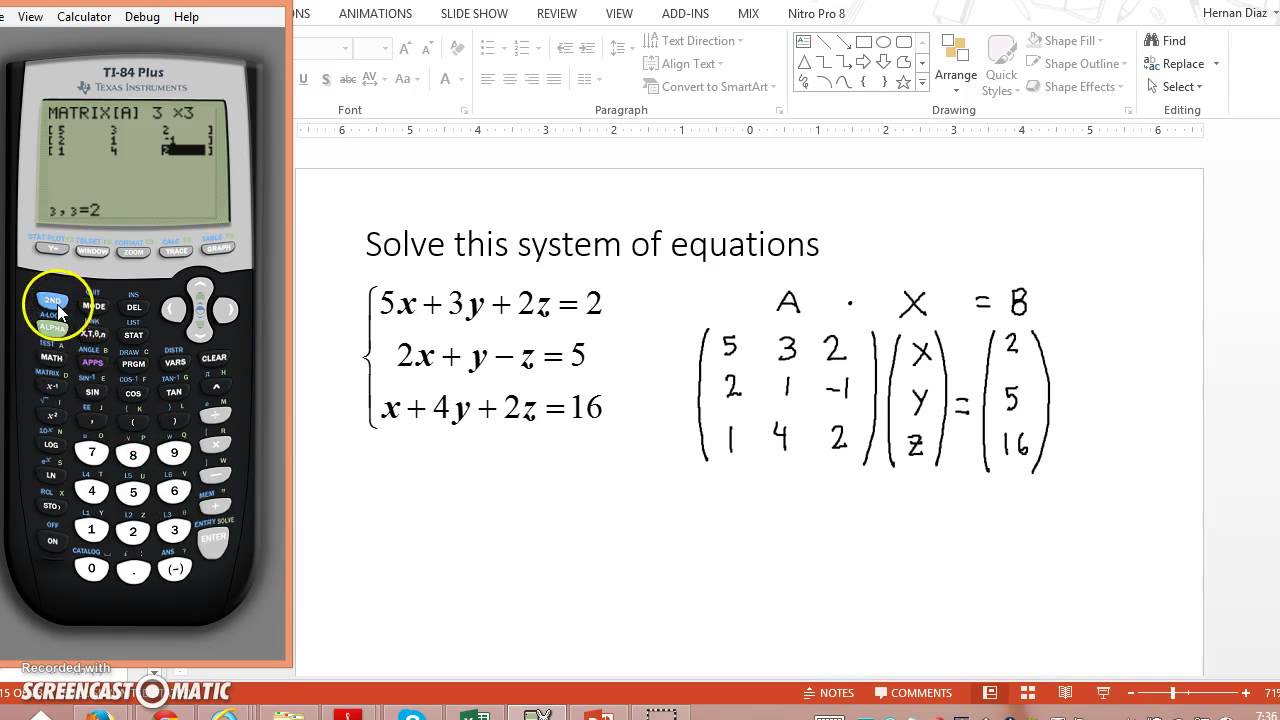Screen dimensions: 1280x720
Task: Open Help menu in emulator window
Action: [x=186, y=17]
